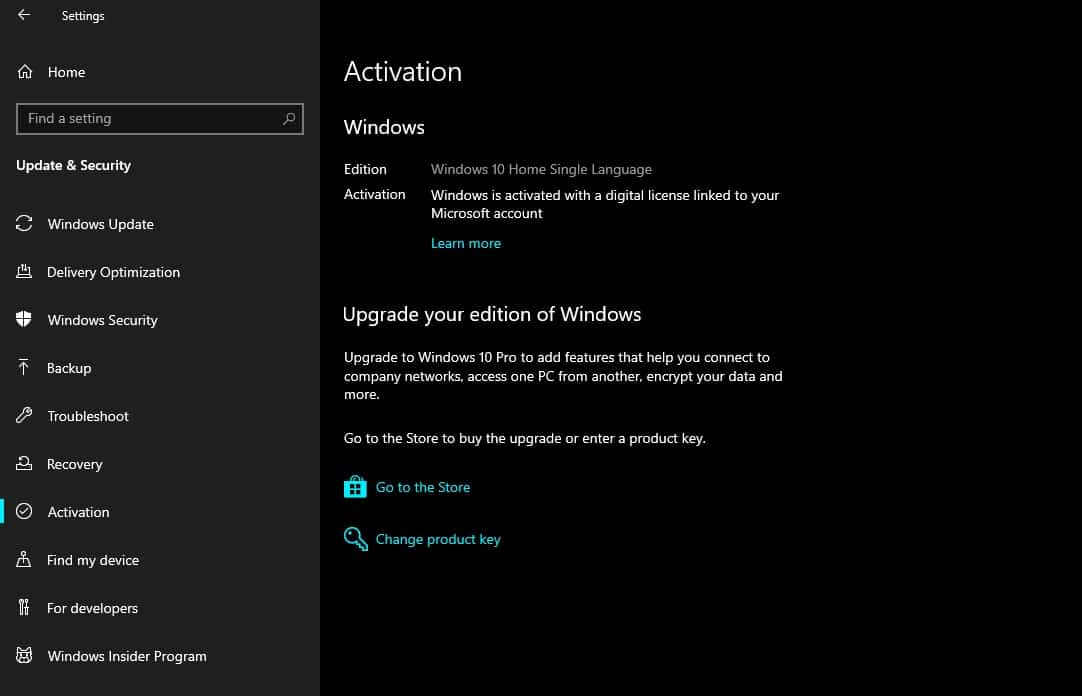Click the Settings title label
Image resolution: width=1082 pixels, height=696 pixels.
coord(83,15)
